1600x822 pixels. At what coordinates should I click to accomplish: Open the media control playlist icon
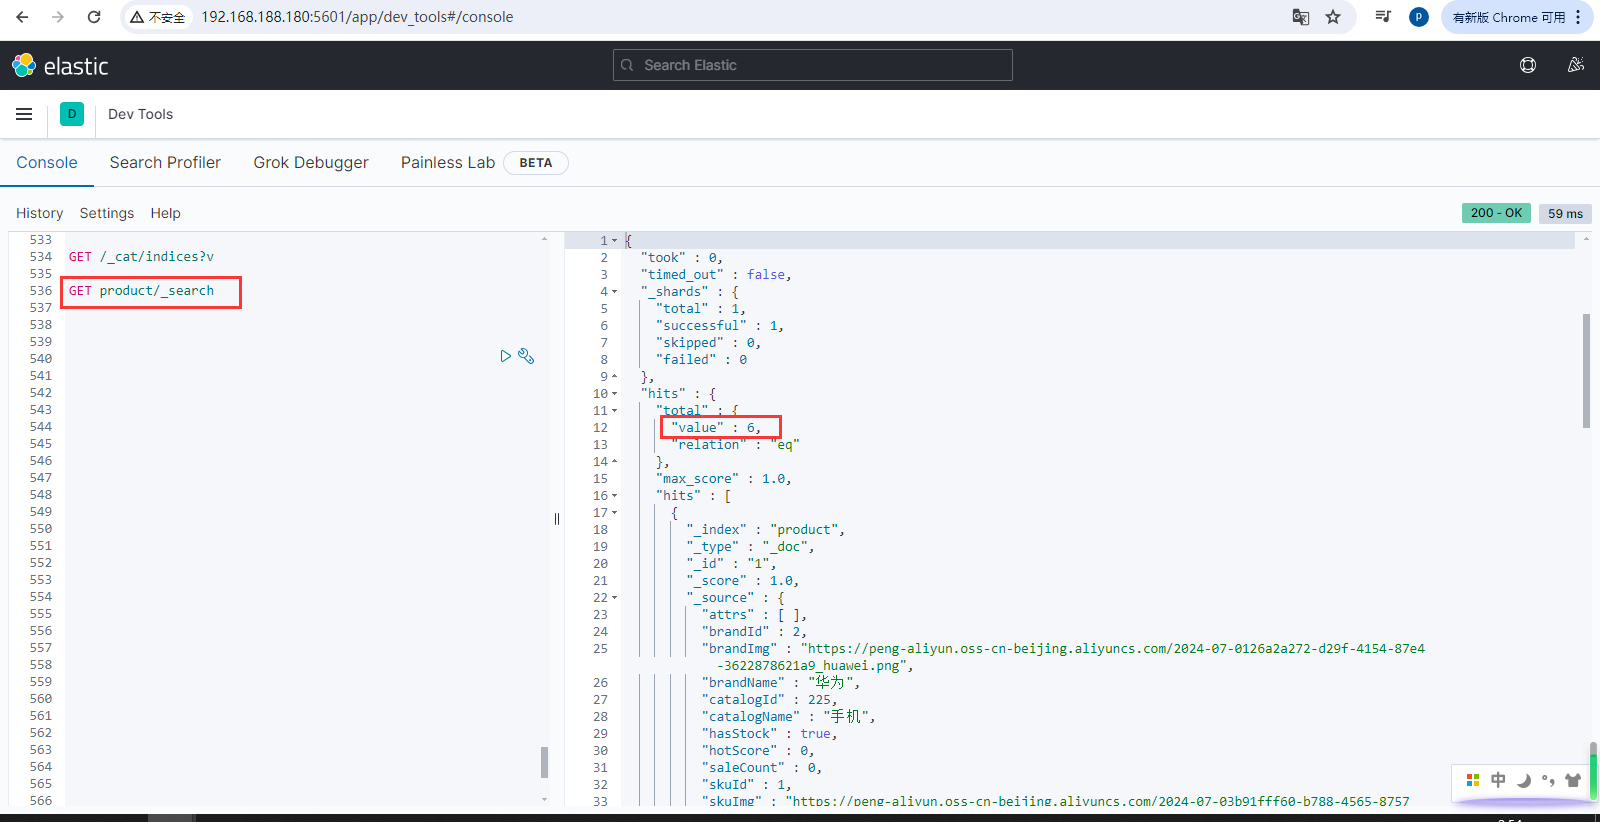(x=1383, y=17)
